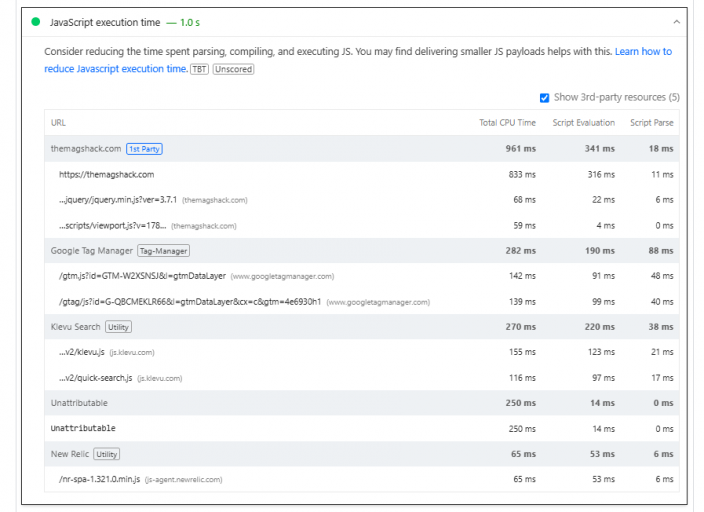Open scripts/viewport.js resource link

(113, 225)
